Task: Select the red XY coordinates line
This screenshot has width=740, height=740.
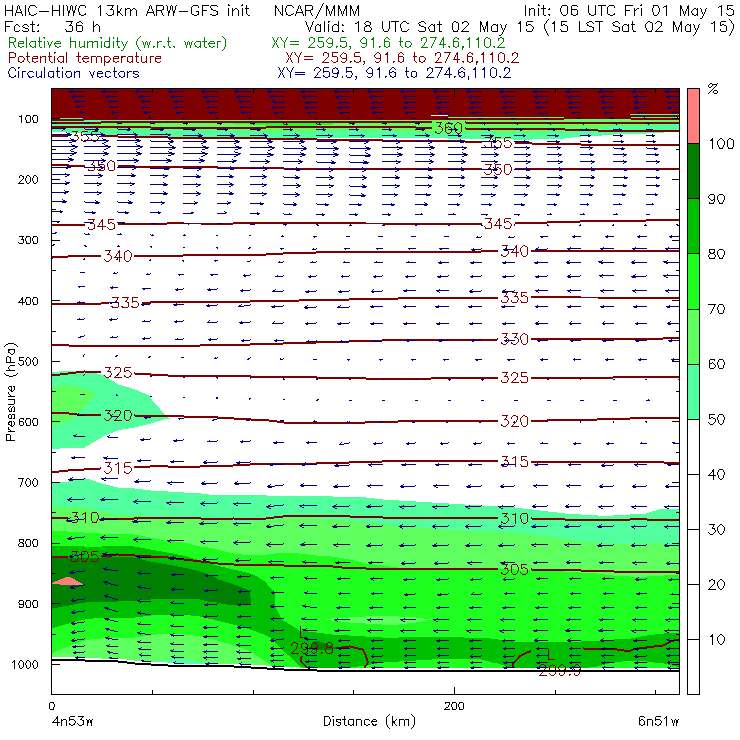Action: tap(402, 58)
